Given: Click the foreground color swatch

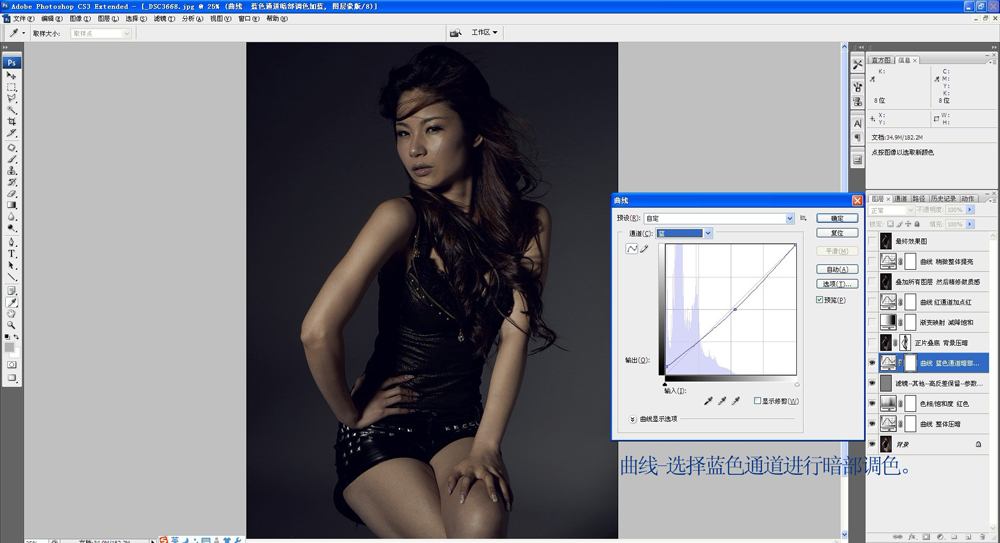Looking at the screenshot, I should tap(9, 347).
